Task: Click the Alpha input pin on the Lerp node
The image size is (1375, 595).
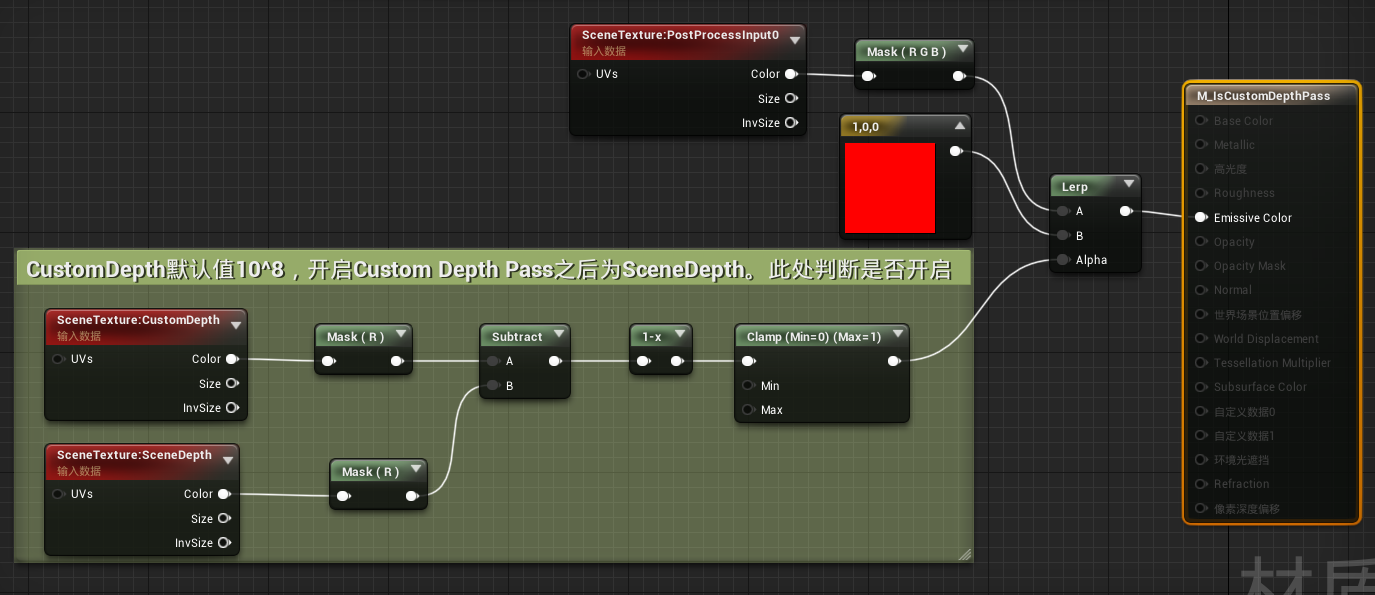Action: point(1062,259)
